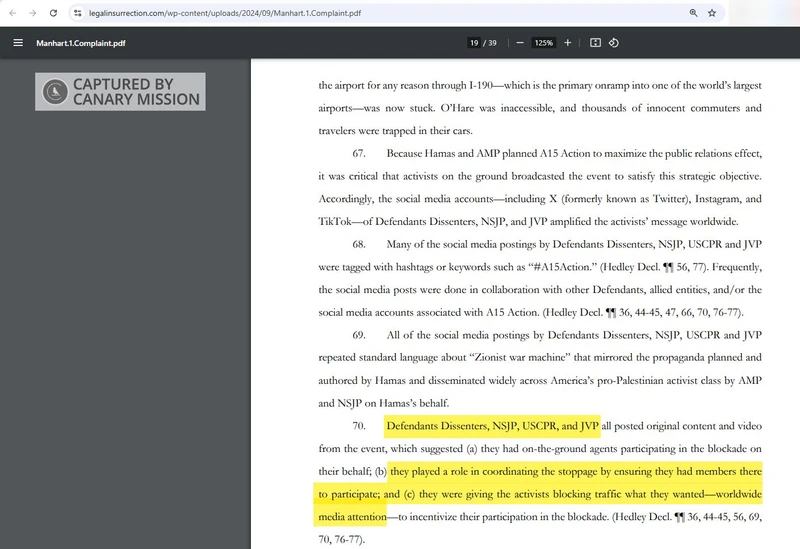This screenshot has width=800, height=549.
Task: Click the browser back arrow
Action: click(12, 13)
